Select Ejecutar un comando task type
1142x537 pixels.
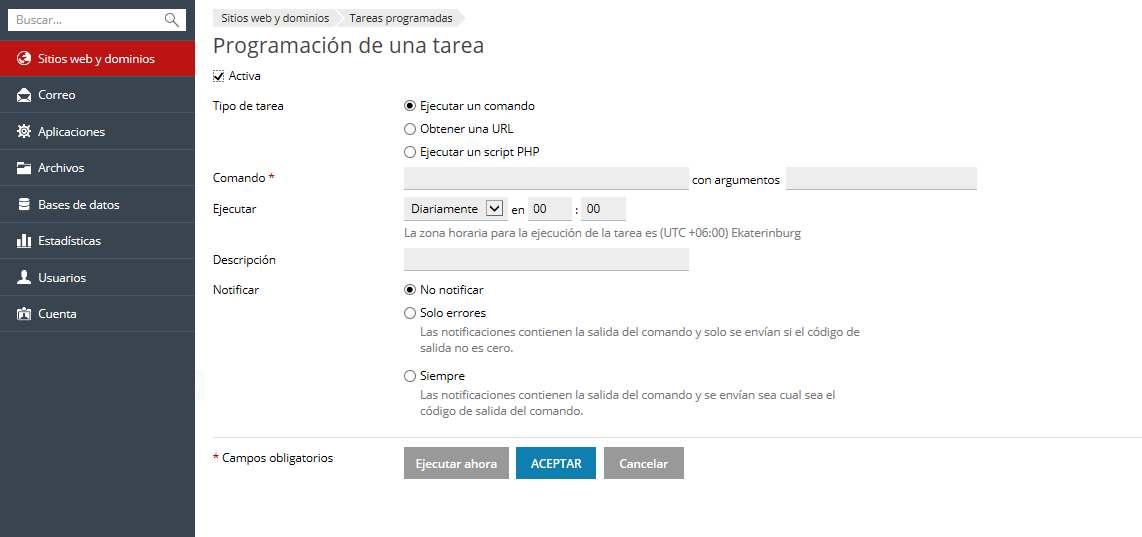click(x=410, y=106)
